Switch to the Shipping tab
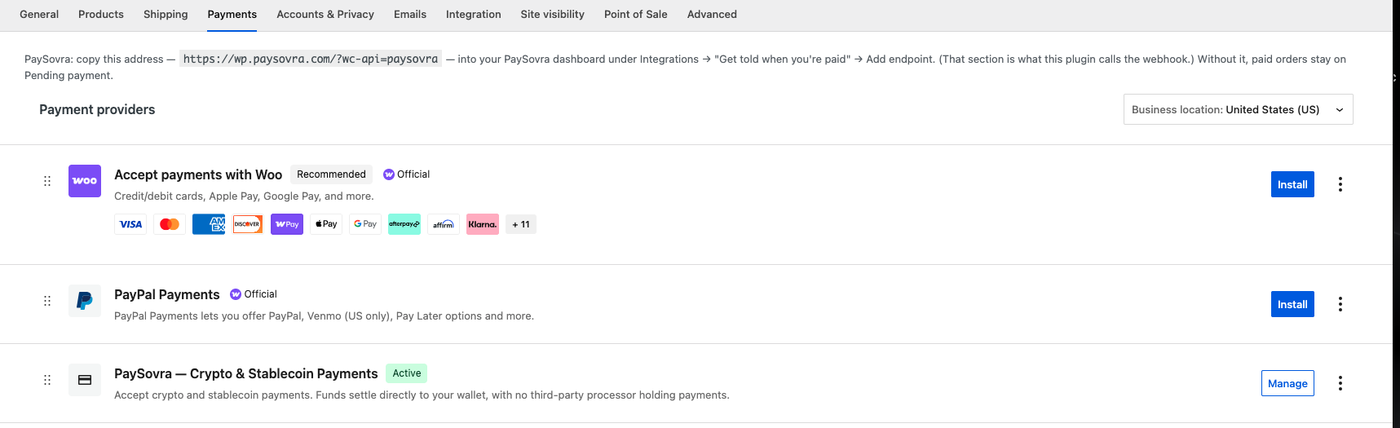Screen dimensions: 1400x428 point(165,14)
